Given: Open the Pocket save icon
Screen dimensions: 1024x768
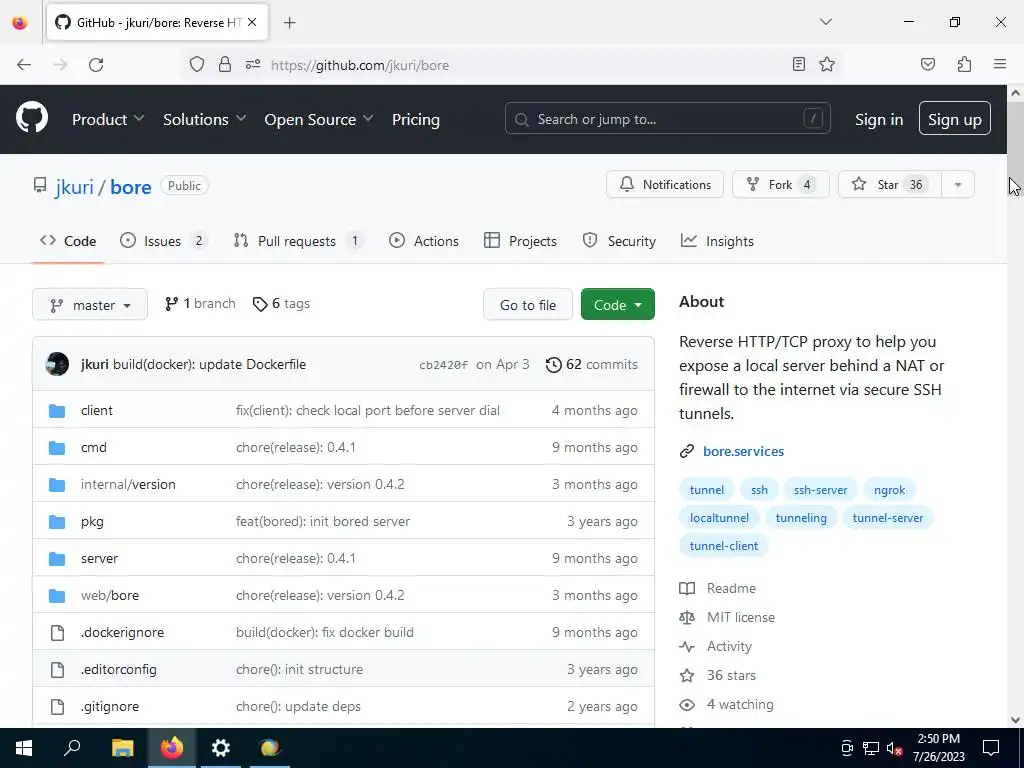Looking at the screenshot, I should [x=927, y=64].
